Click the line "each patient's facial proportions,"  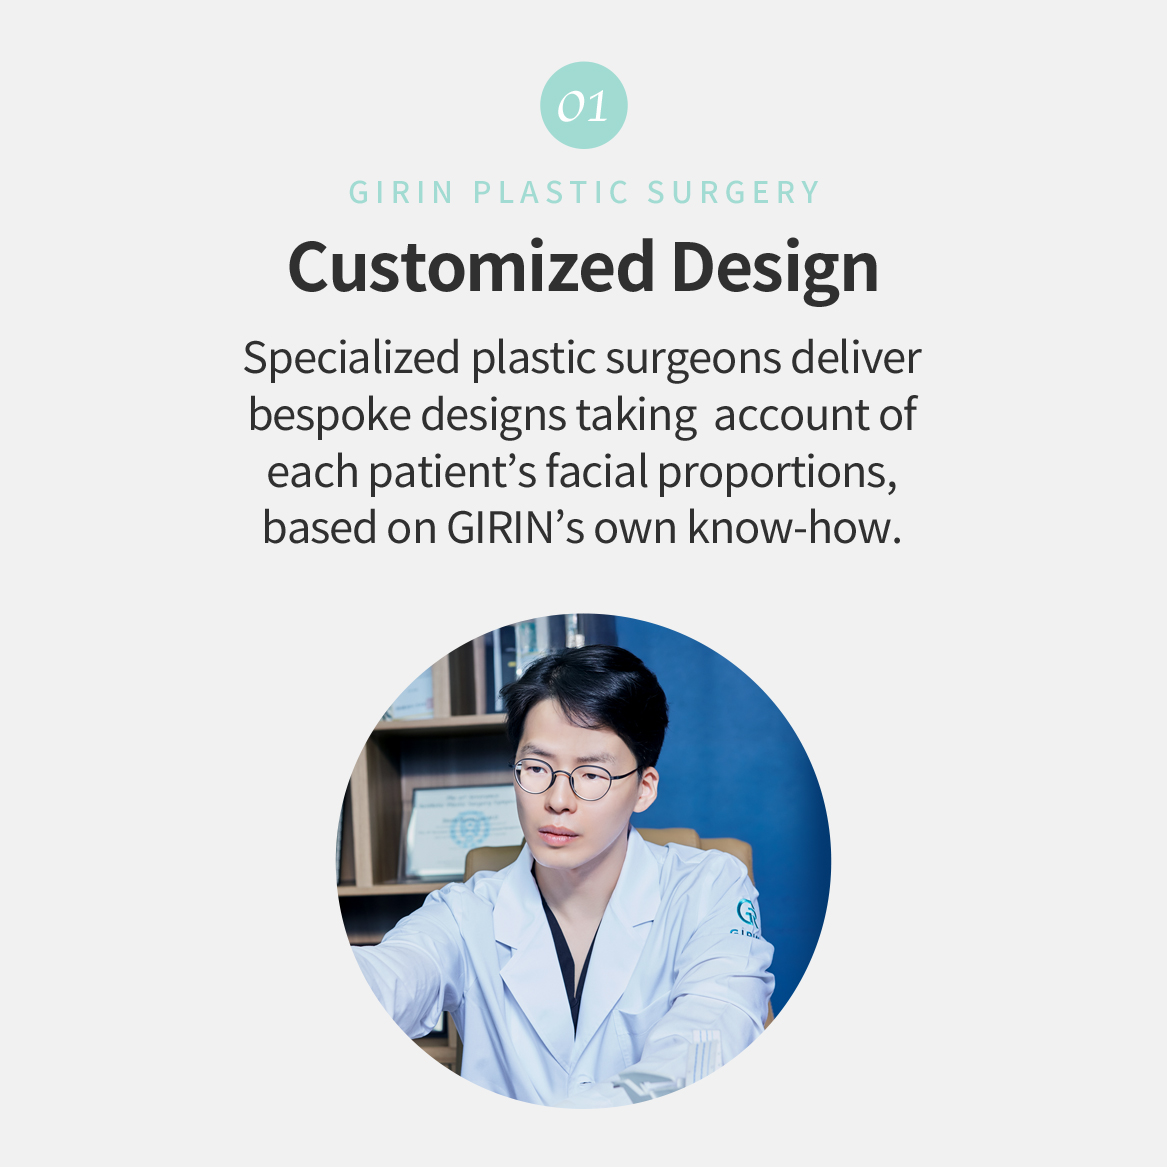[582, 471]
